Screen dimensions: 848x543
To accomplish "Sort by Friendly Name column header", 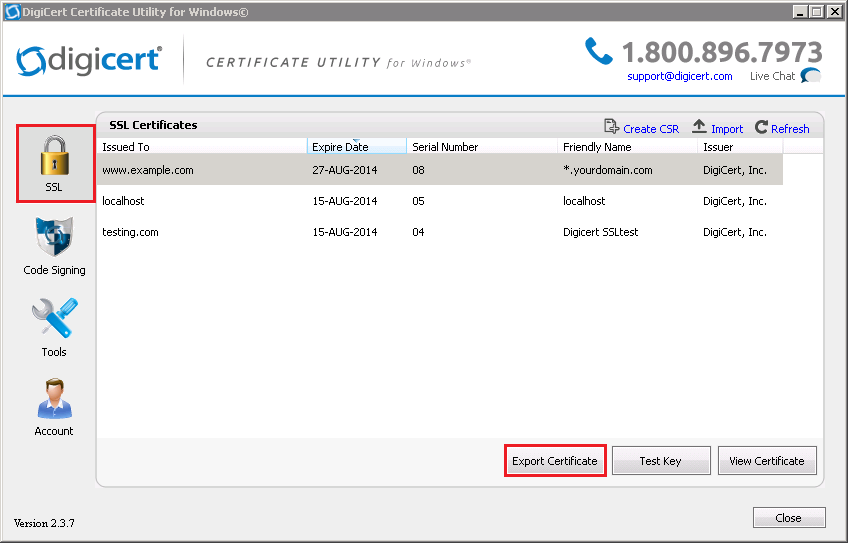I will 627,147.
